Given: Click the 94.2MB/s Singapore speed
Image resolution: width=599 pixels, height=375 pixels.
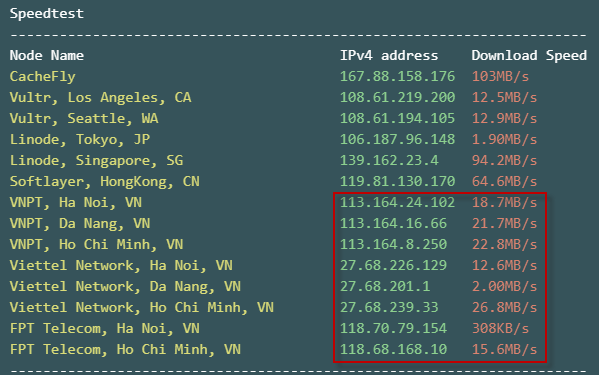Looking at the screenshot, I should click(x=504, y=160).
